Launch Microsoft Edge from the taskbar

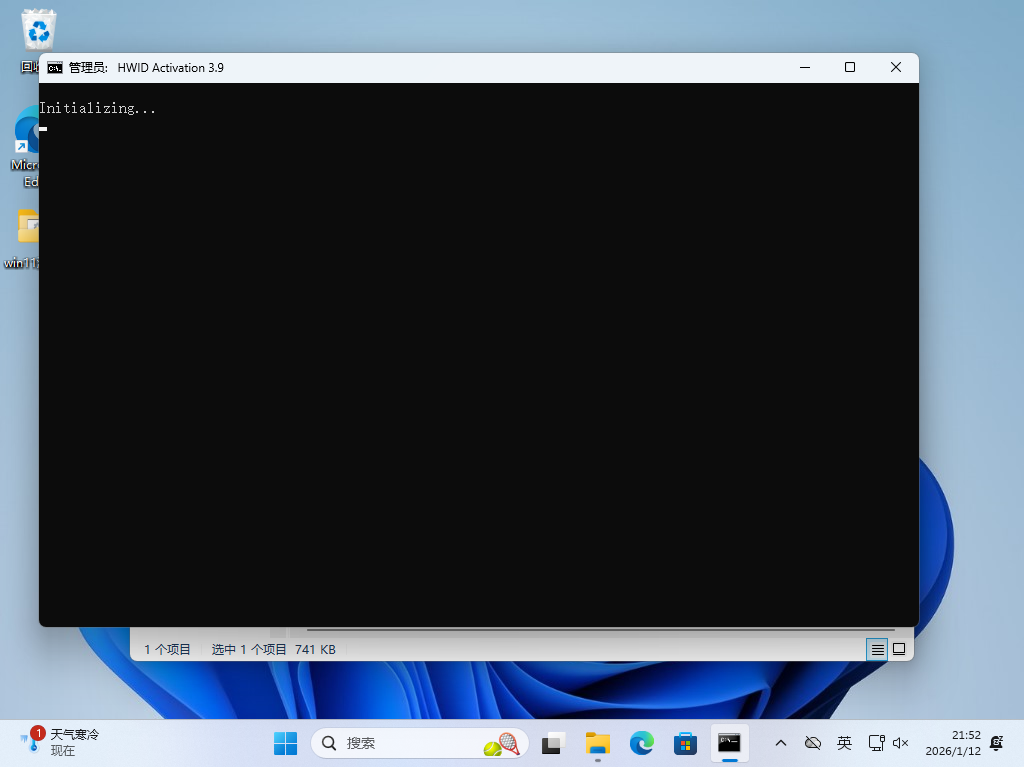click(x=641, y=743)
